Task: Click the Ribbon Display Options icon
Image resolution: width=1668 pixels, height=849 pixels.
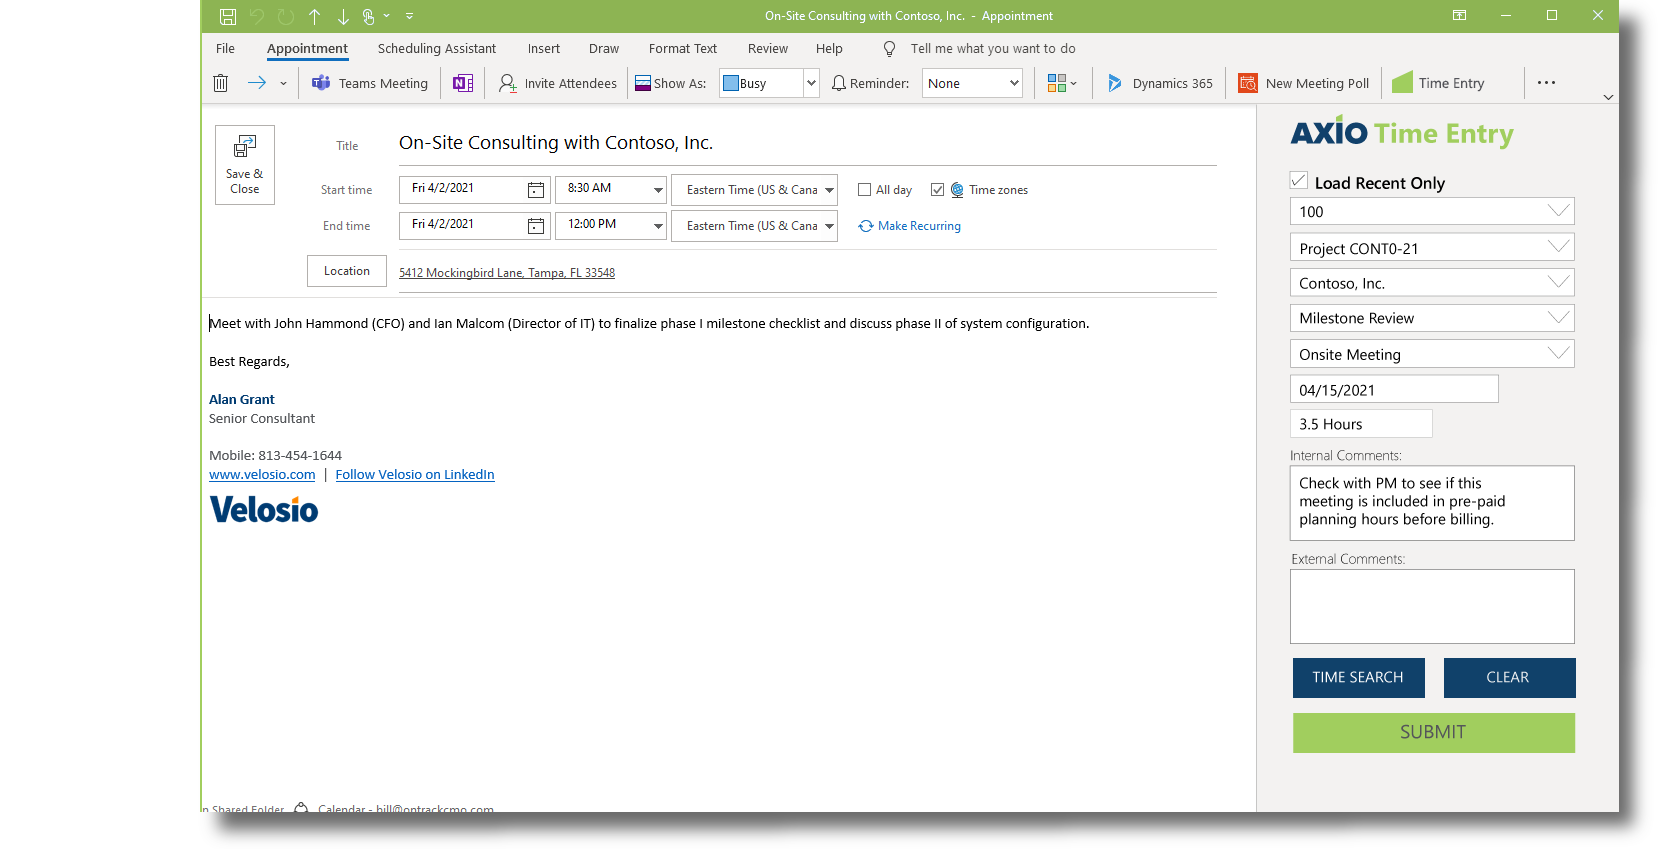Action: [1459, 15]
